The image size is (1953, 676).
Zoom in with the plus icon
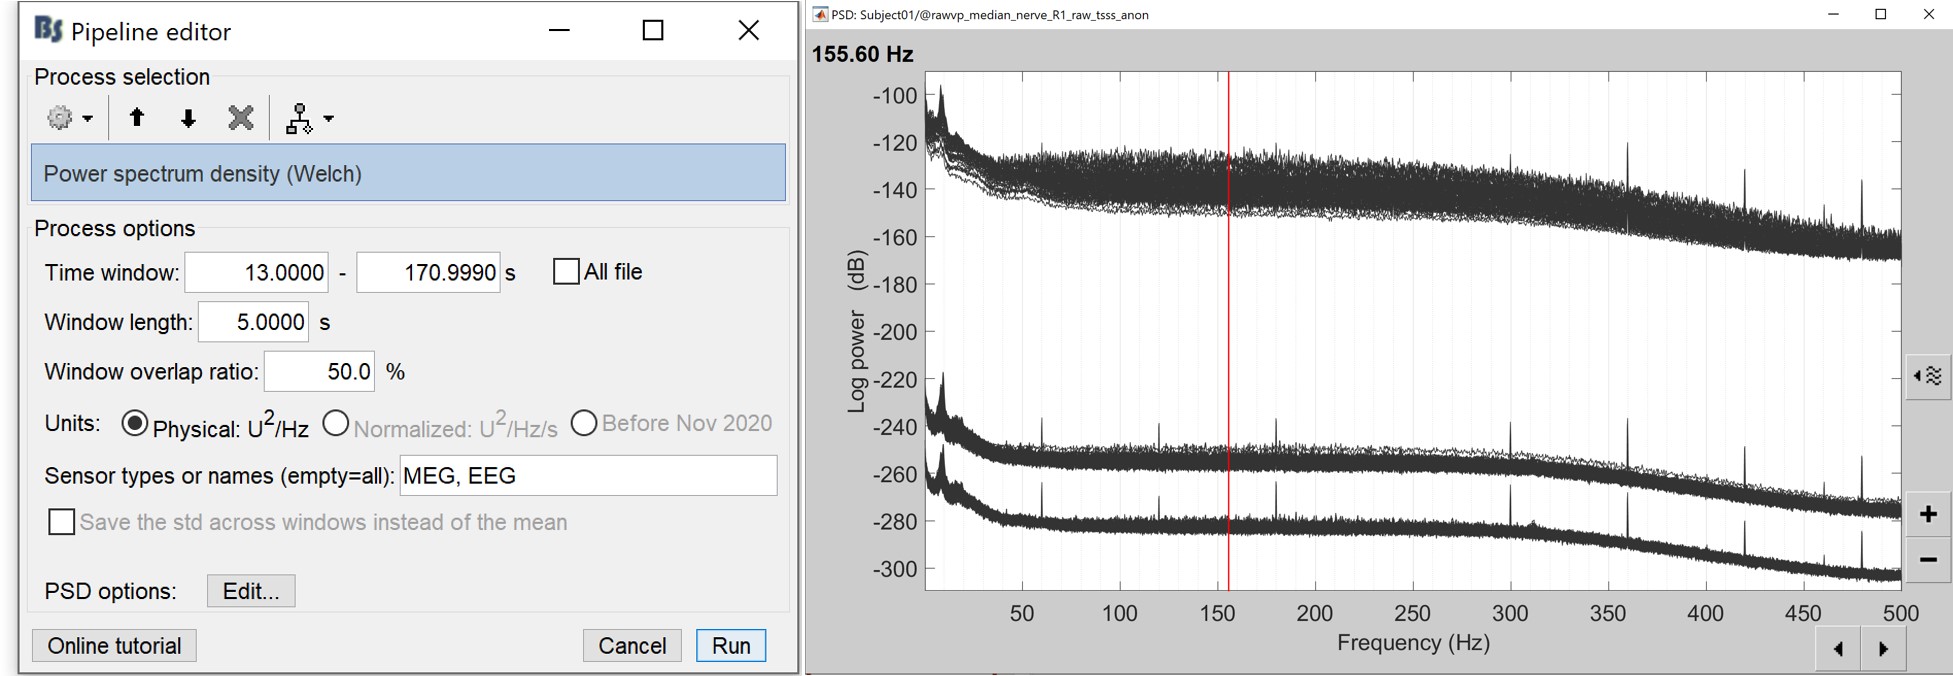tap(1927, 515)
